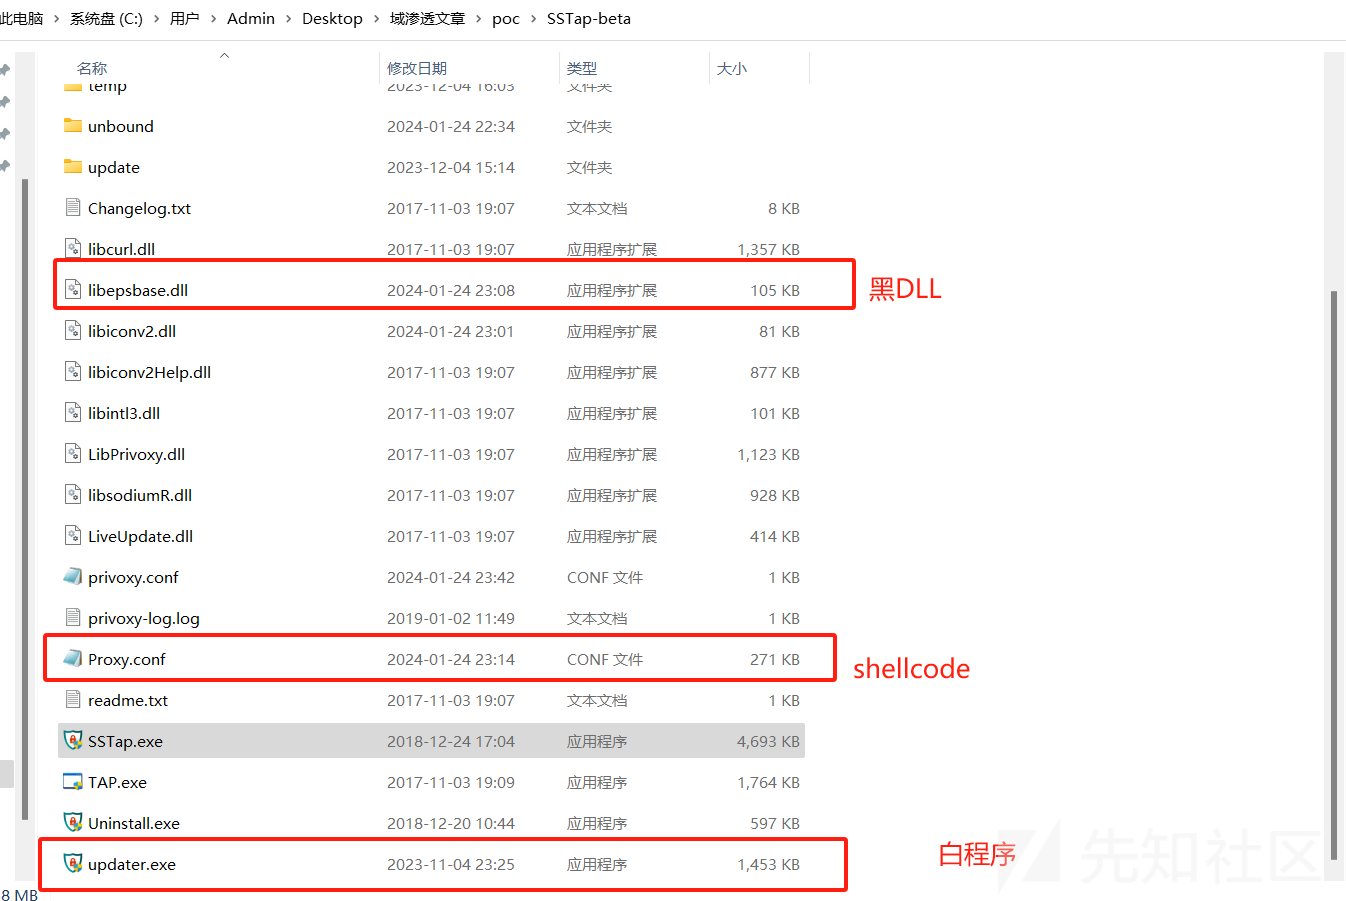This screenshot has width=1346, height=901.
Task: Navigate to 用户 in breadcrumb
Action: pyautogui.click(x=185, y=19)
